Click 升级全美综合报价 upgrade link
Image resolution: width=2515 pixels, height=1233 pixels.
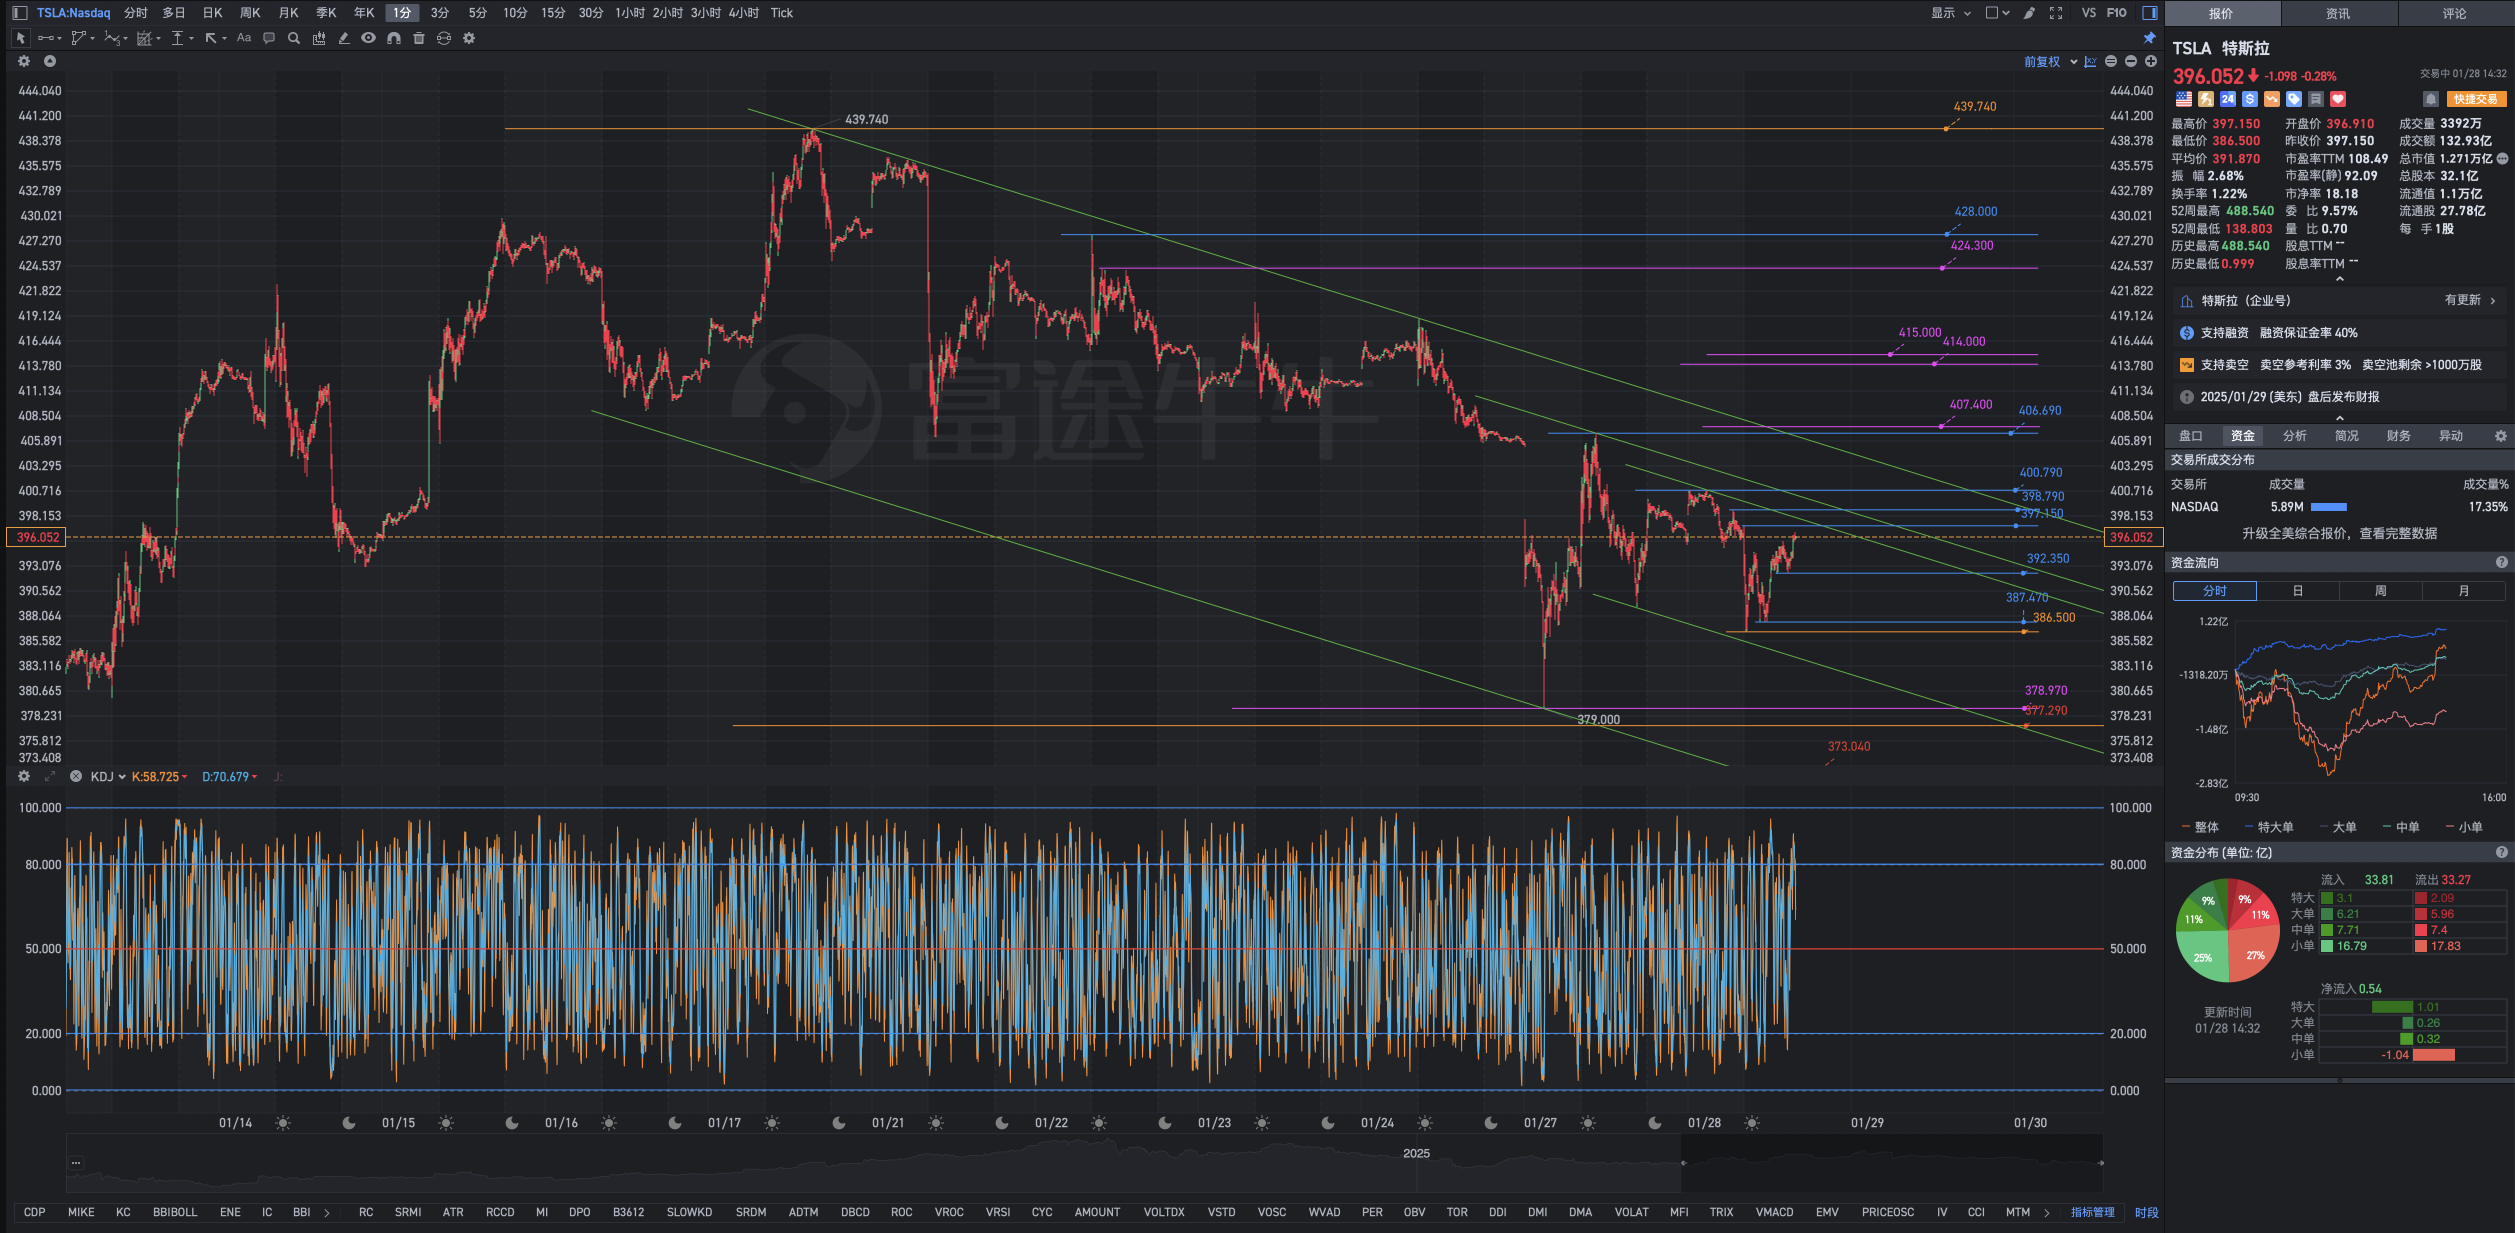(x=2340, y=534)
